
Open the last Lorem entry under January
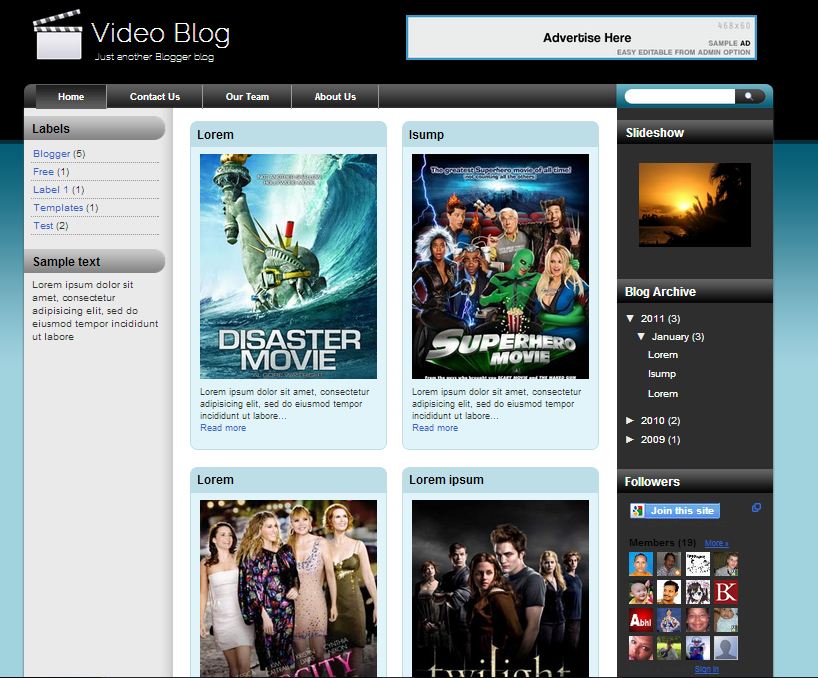coord(663,394)
